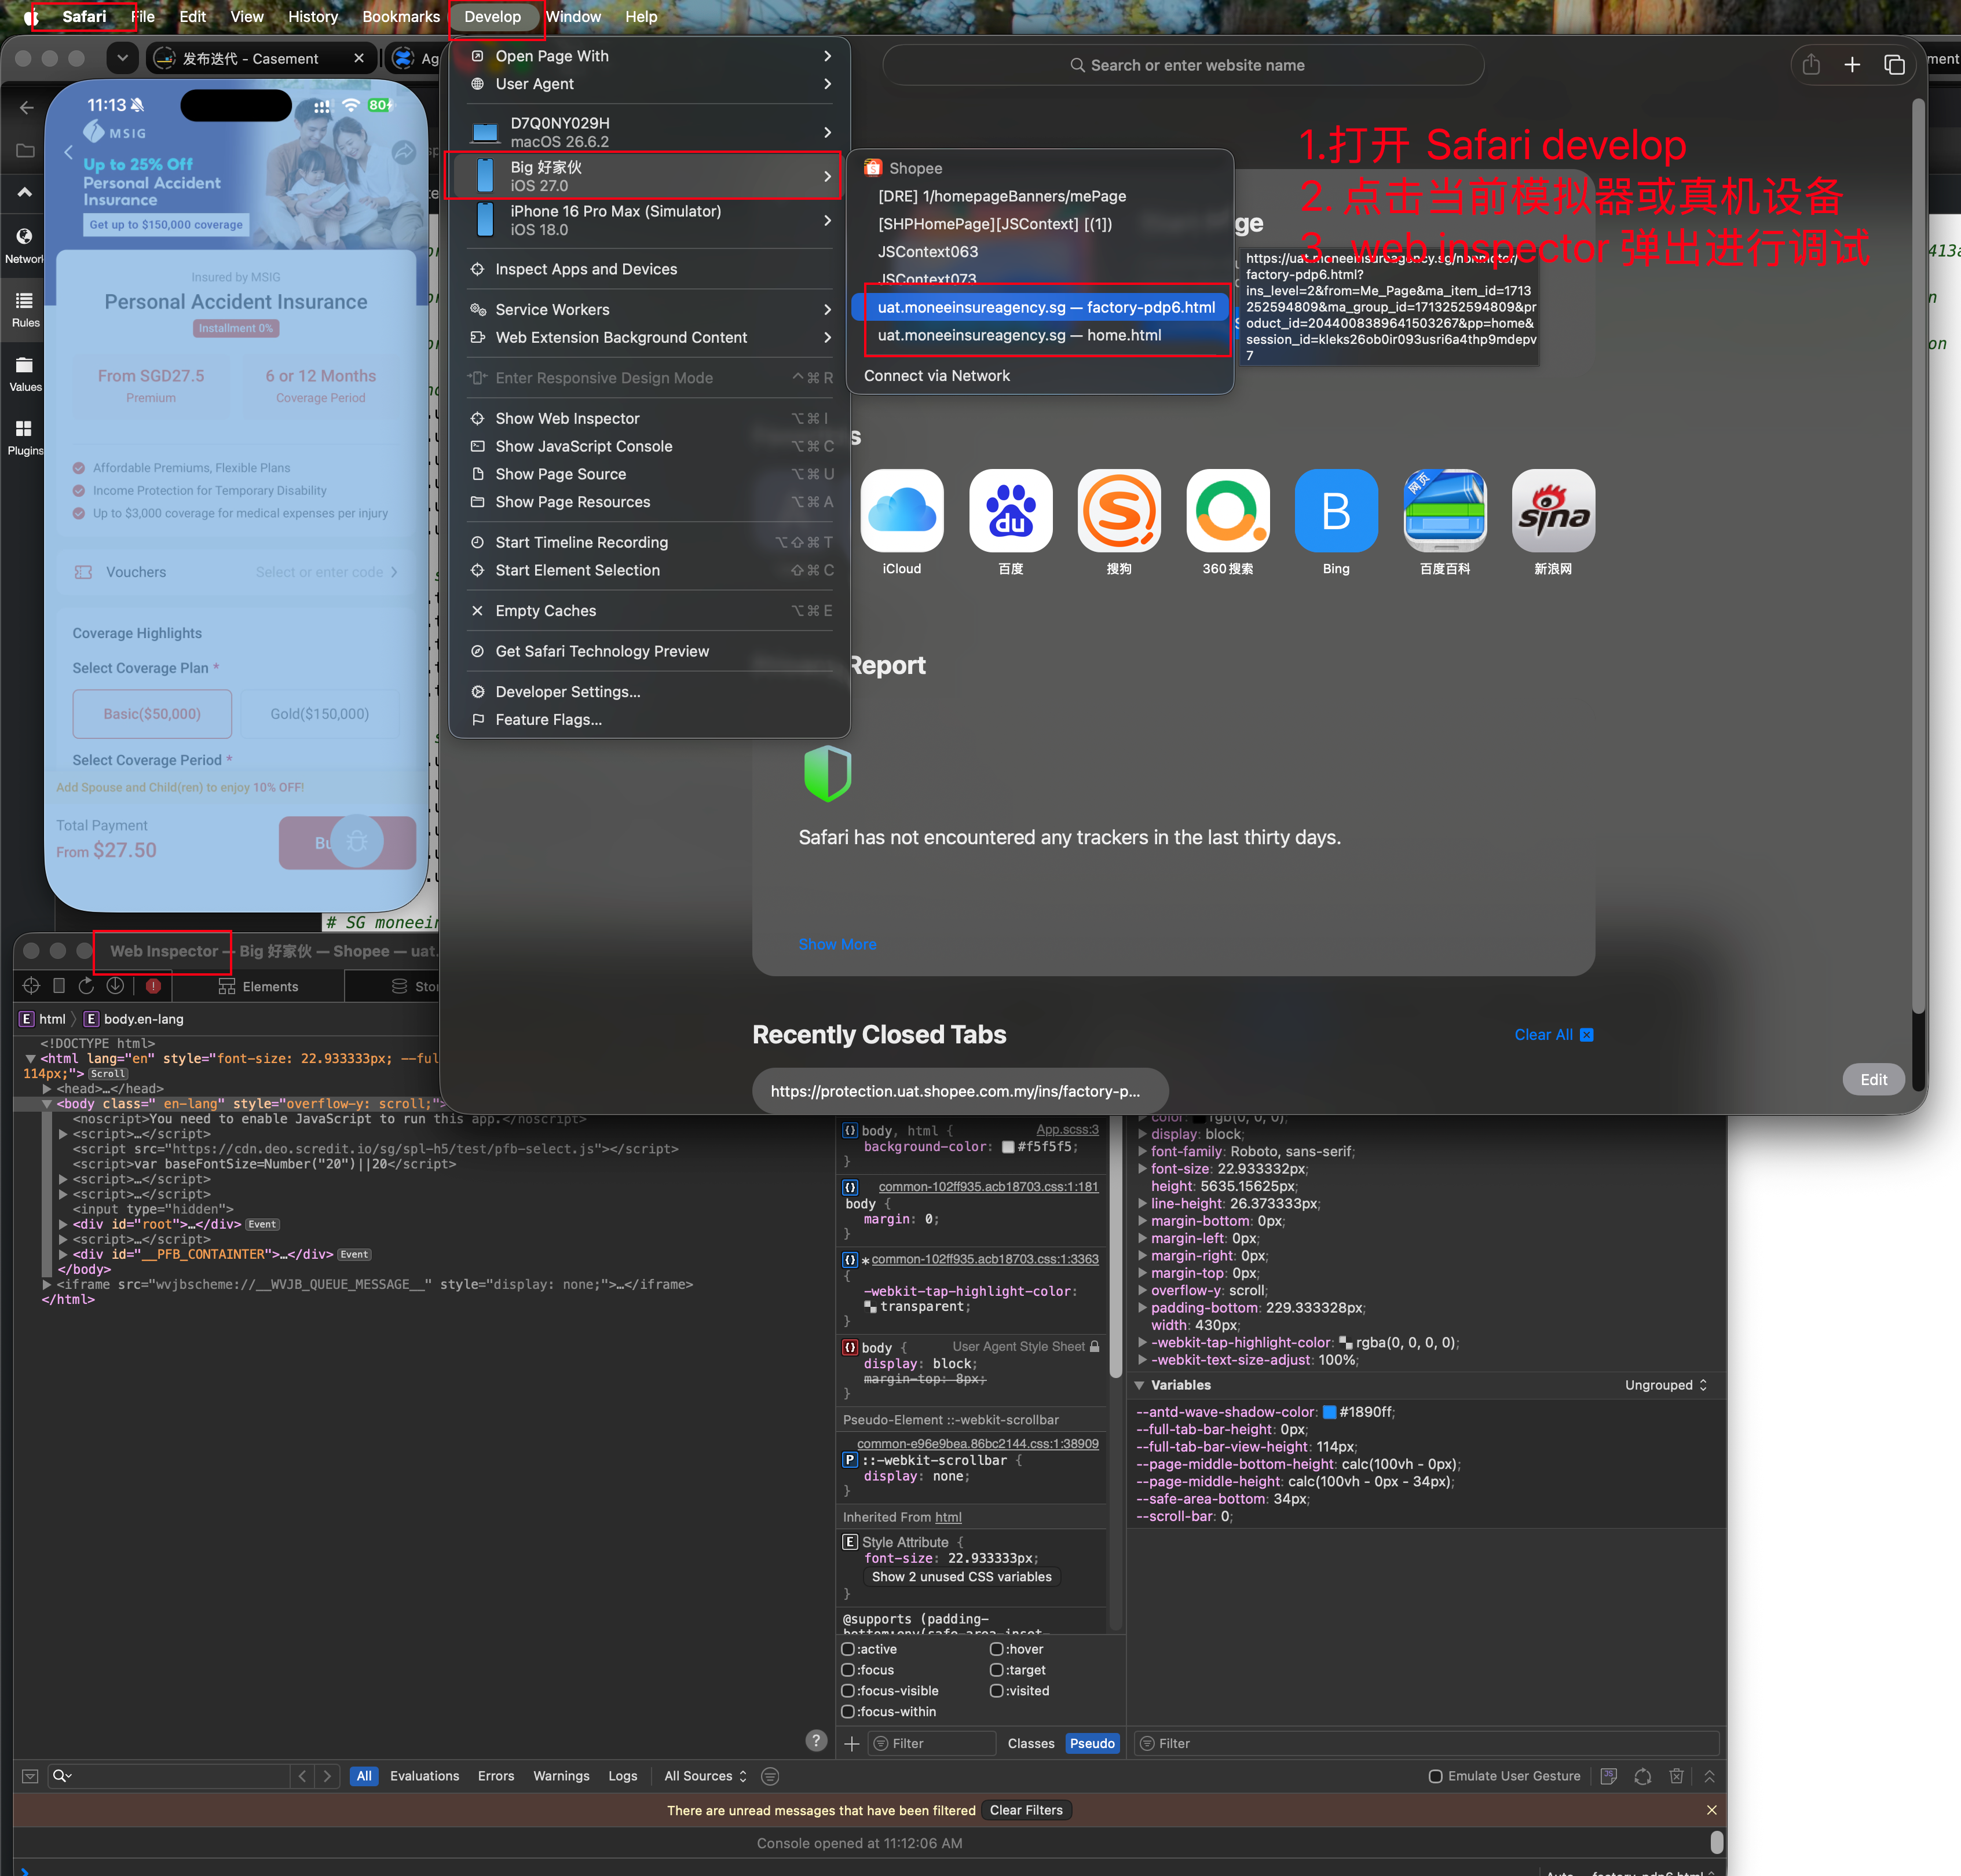The width and height of the screenshot is (1961, 1876).
Task: Click the Safari address search field
Action: pyautogui.click(x=1183, y=65)
